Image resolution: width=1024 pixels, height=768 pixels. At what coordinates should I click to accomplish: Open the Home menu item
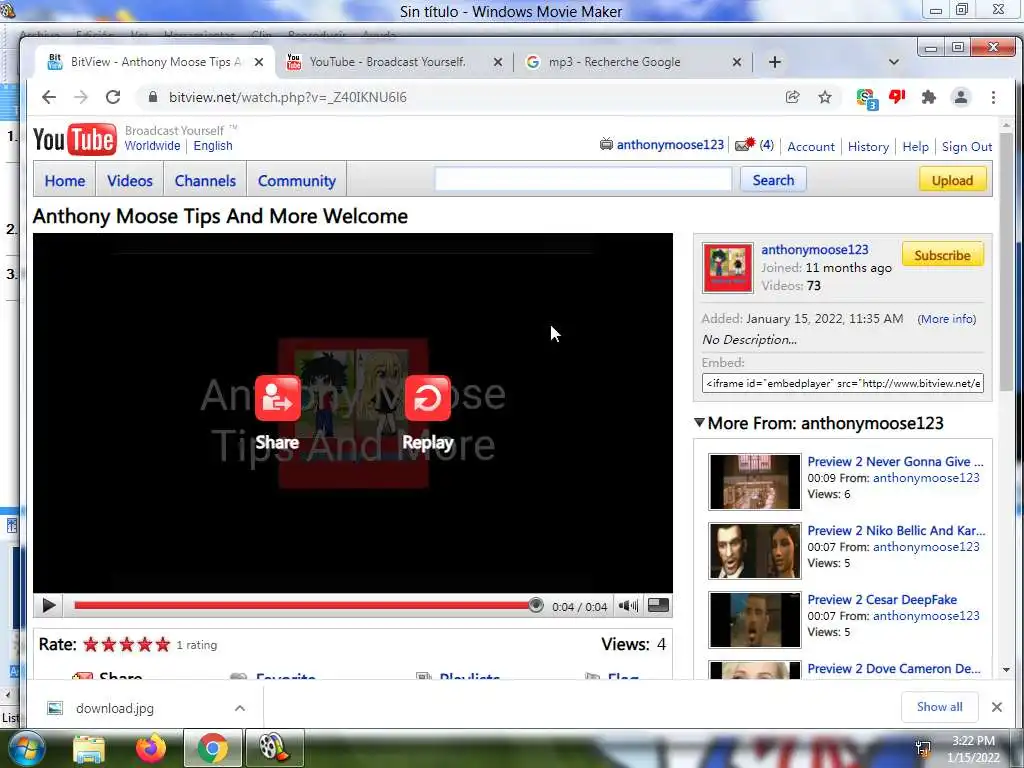tap(65, 181)
